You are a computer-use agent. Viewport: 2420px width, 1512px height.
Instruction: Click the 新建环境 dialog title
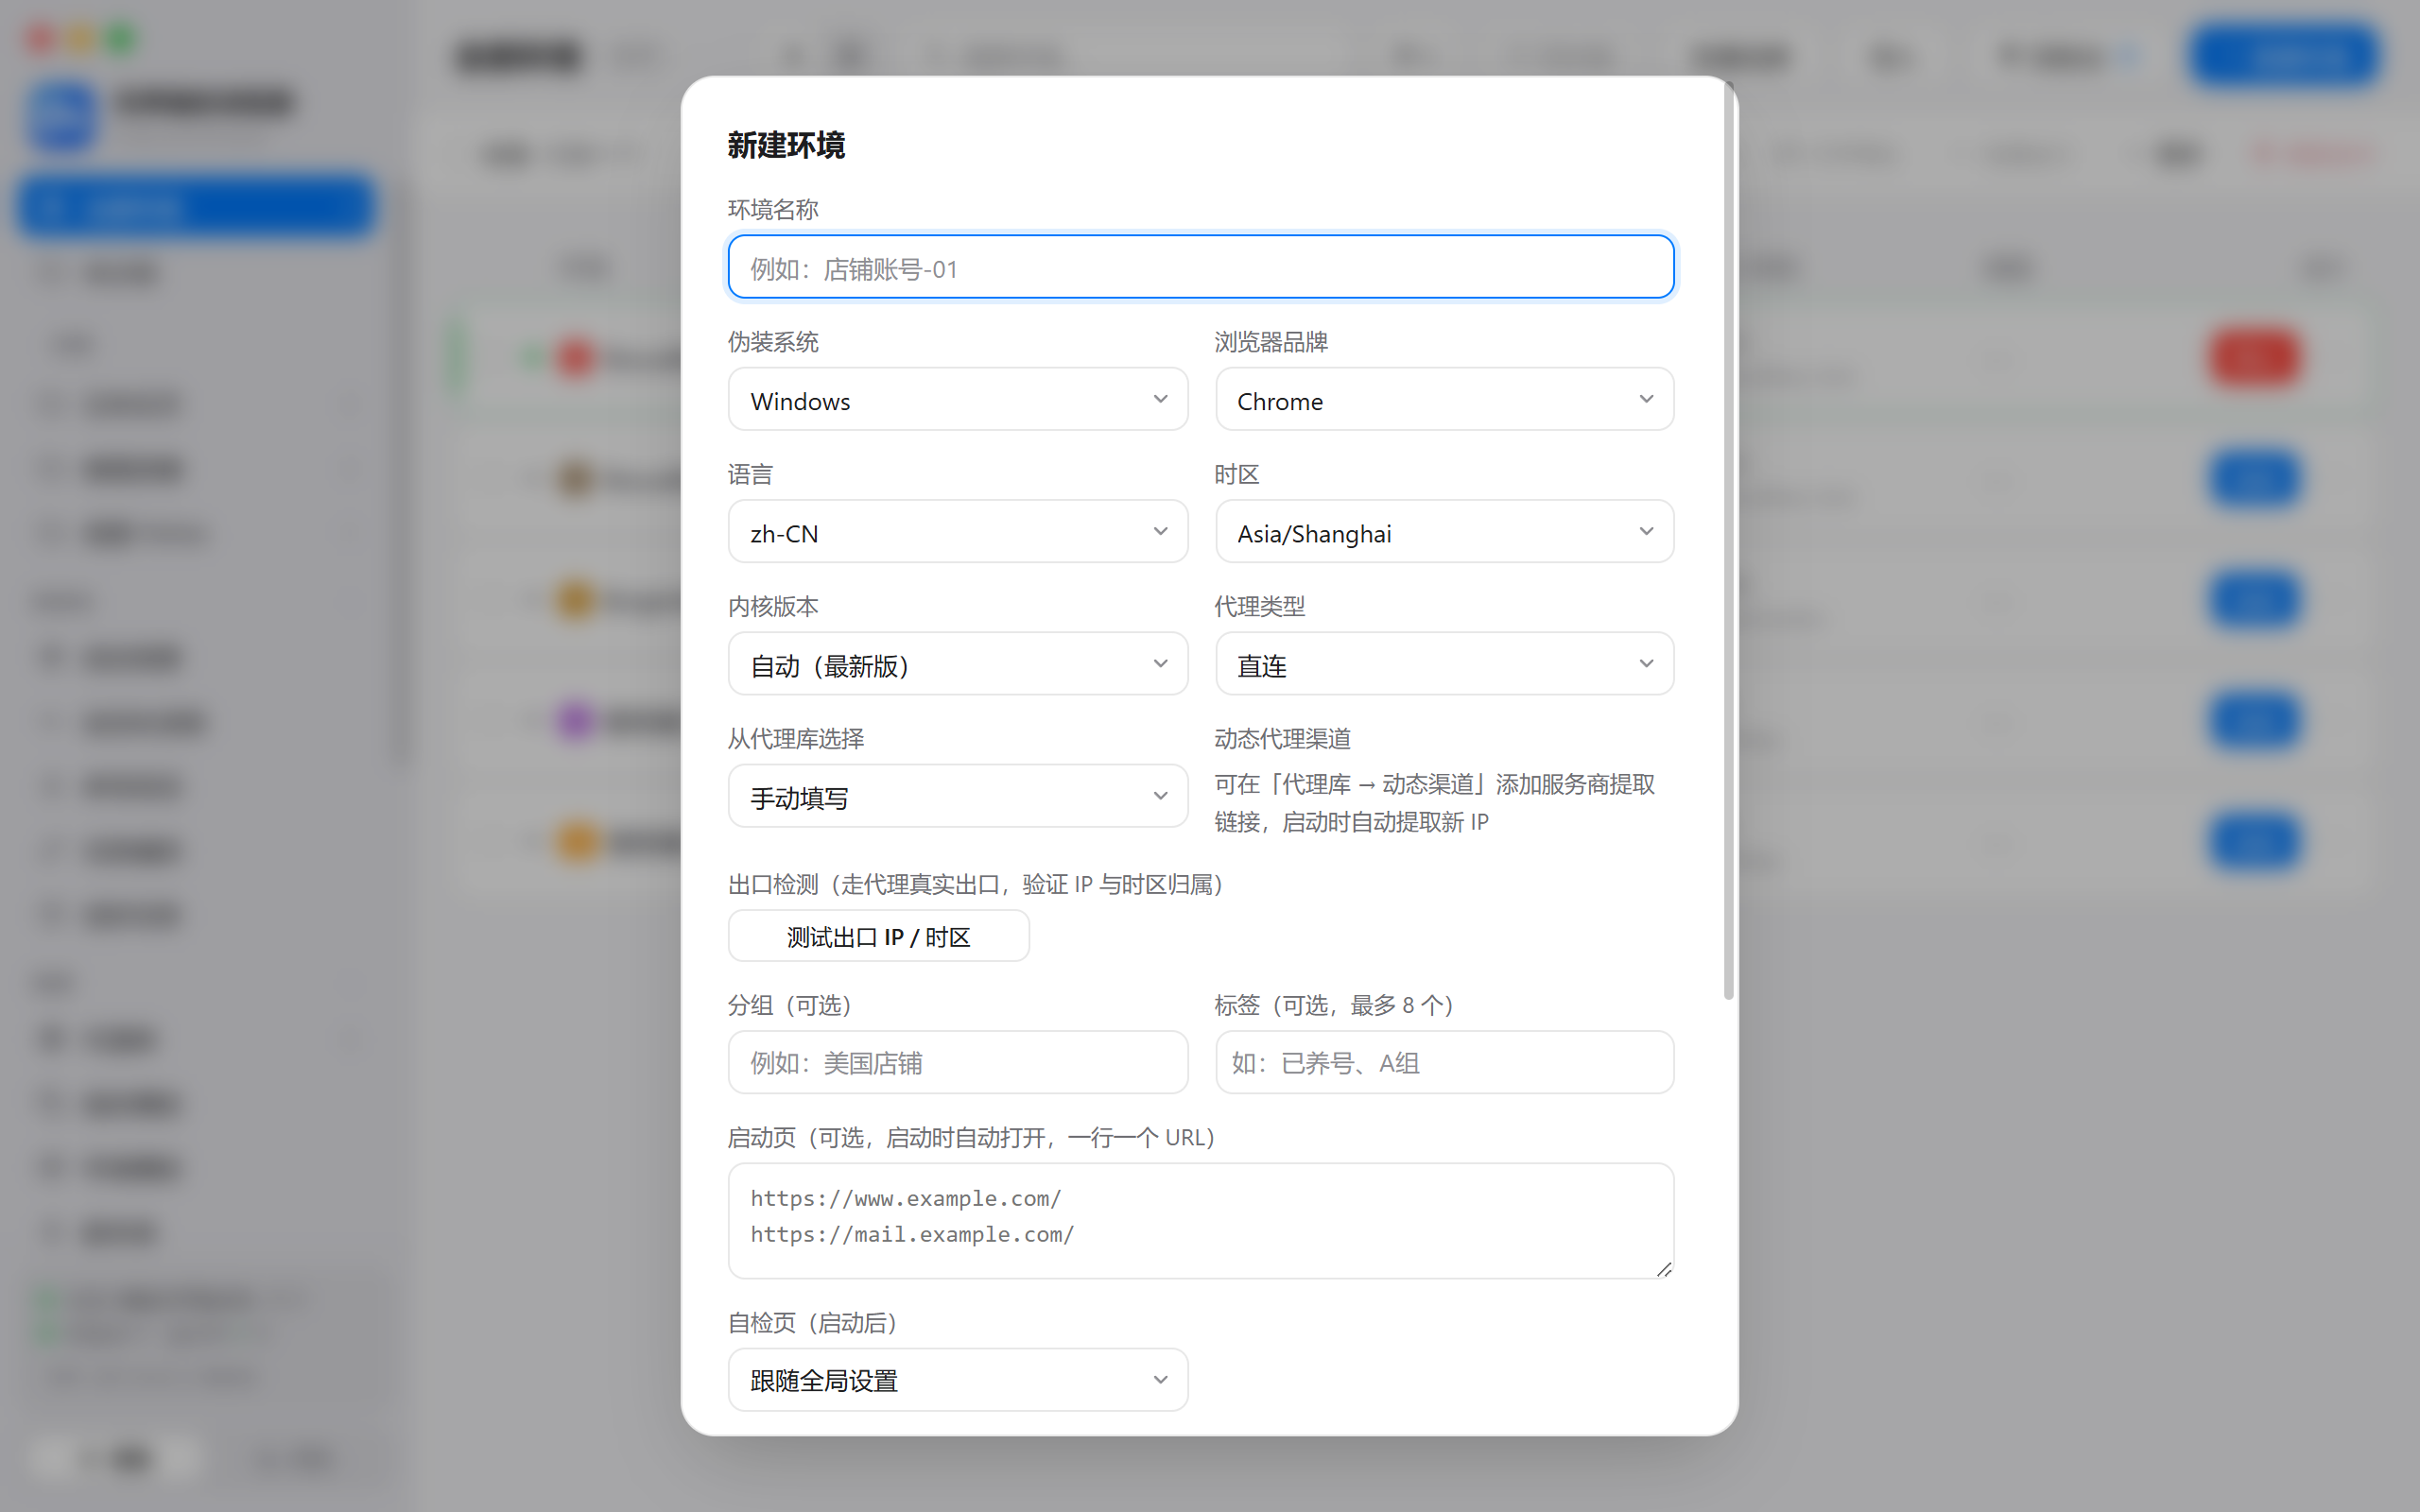coord(786,145)
